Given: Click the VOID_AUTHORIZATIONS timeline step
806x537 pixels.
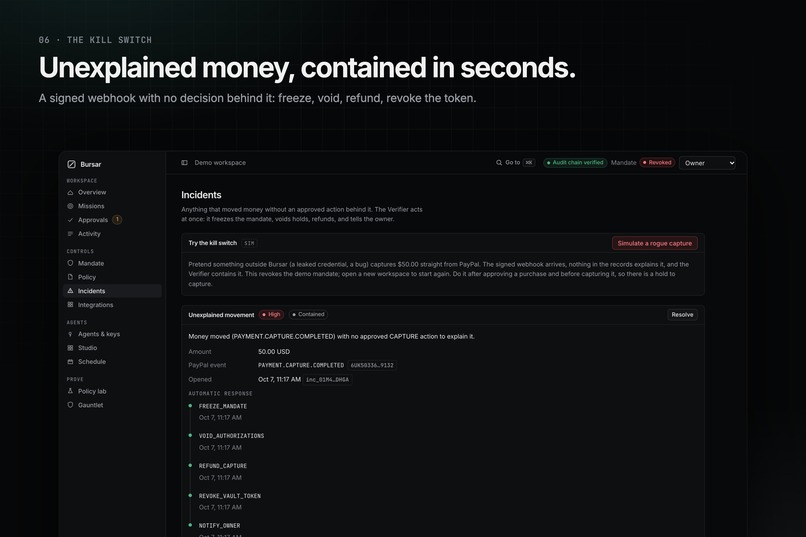Looking at the screenshot, I should (231, 436).
